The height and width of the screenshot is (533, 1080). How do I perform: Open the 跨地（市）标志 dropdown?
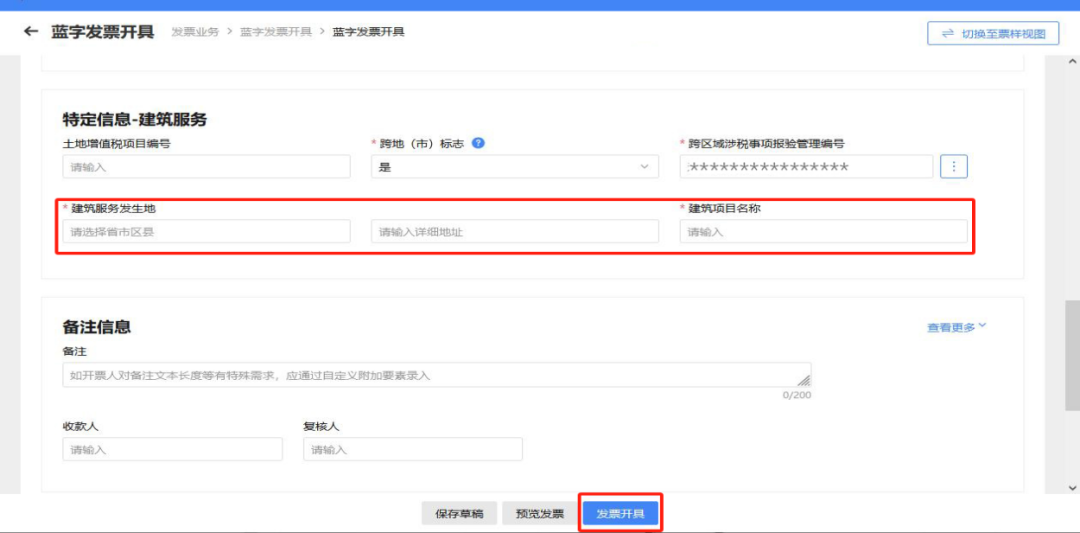(515, 167)
